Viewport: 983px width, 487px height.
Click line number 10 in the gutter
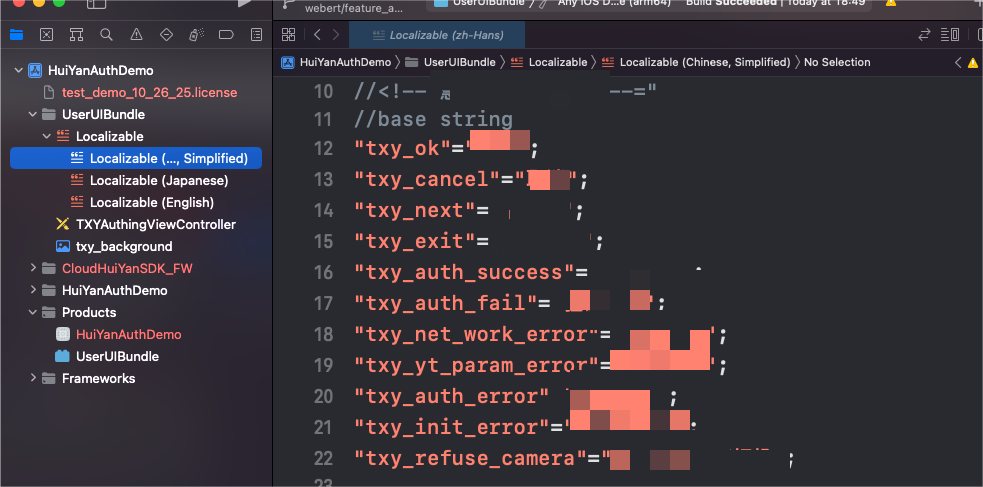(x=323, y=92)
